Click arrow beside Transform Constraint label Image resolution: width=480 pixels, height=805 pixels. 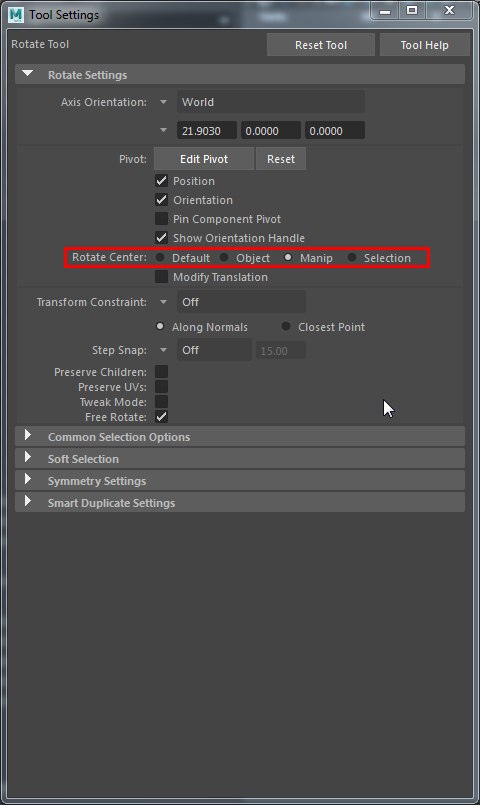coord(163,302)
